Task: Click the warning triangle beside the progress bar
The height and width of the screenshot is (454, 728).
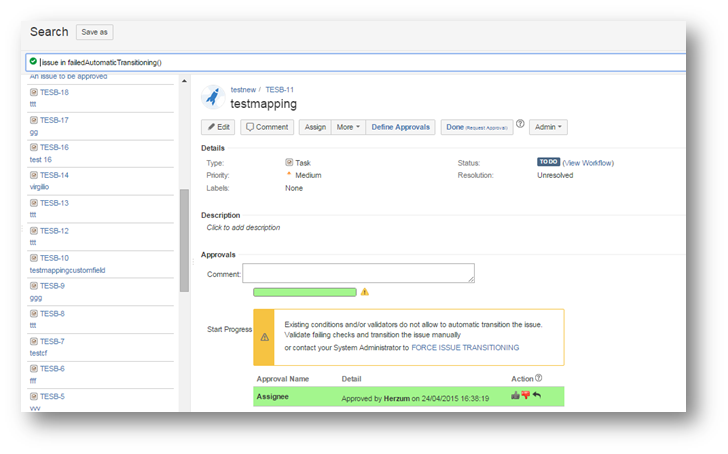Action: 365,292
